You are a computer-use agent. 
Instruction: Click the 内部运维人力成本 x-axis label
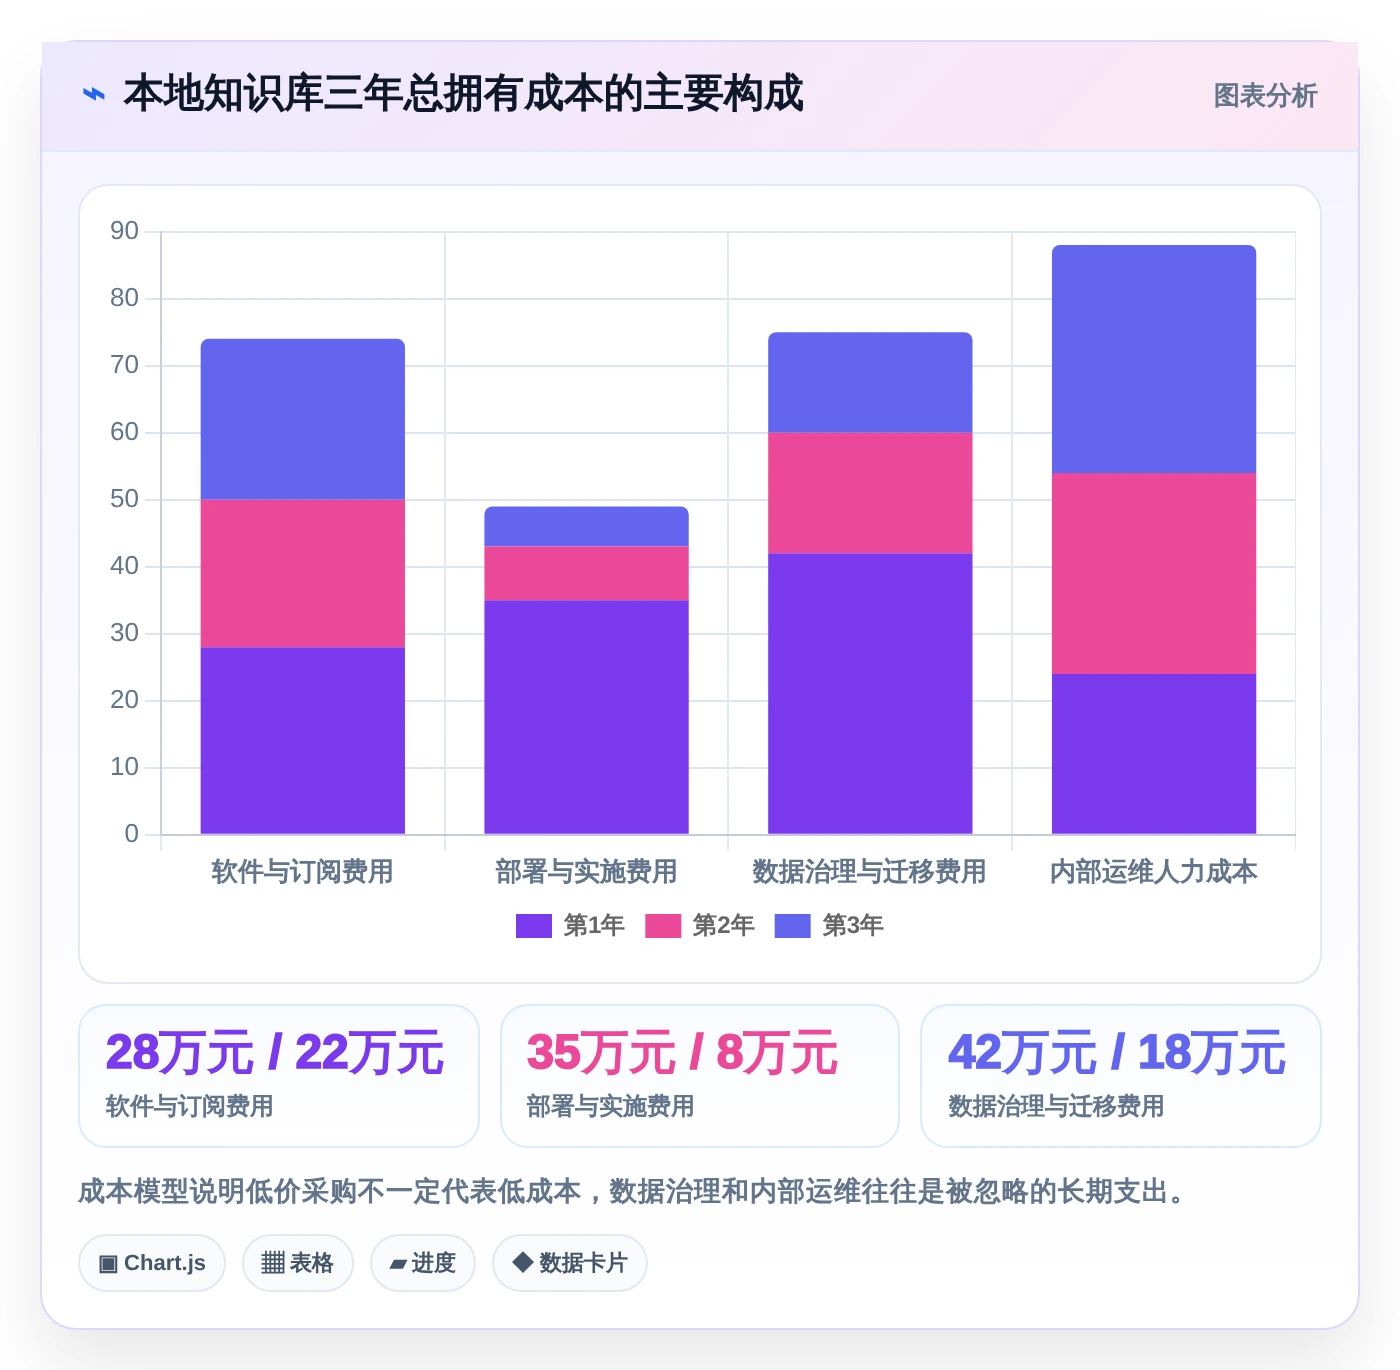tap(1154, 872)
